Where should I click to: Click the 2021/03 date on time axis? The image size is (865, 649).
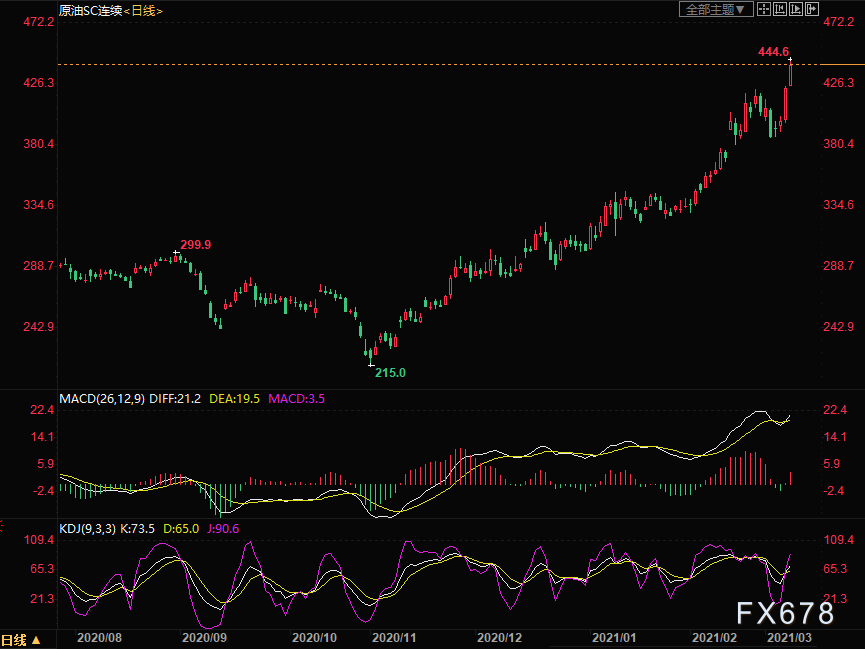789,637
